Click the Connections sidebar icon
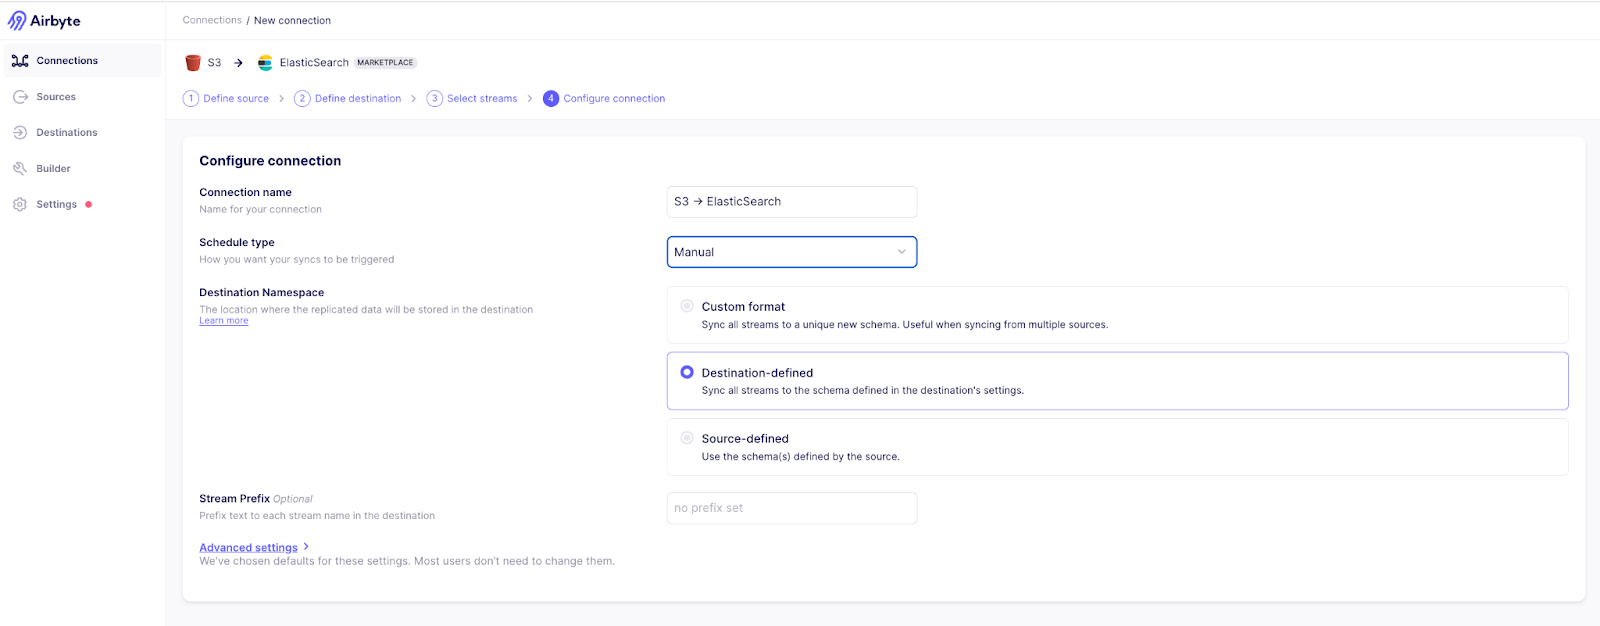1600x626 pixels. click(x=20, y=61)
